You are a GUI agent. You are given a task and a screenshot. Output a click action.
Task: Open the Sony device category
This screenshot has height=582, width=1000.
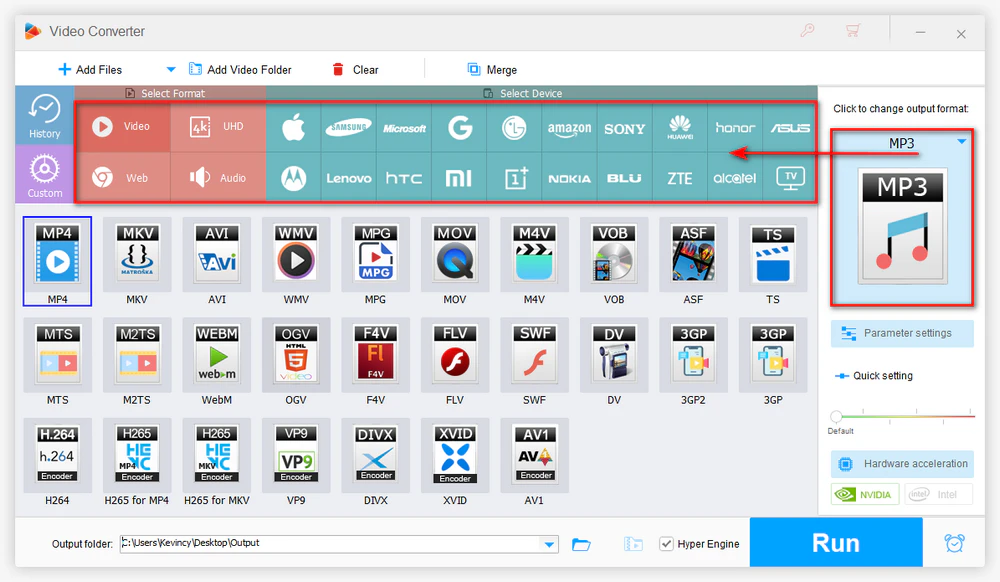tap(624, 127)
